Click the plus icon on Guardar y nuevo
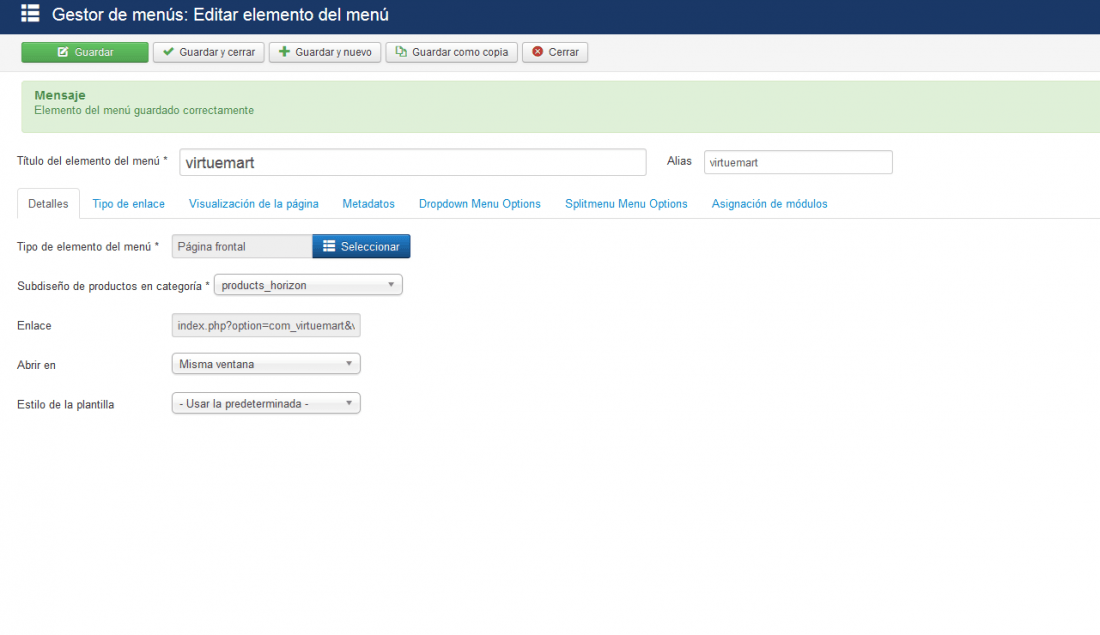Screen dimensions: 1100x635 tap(284, 52)
